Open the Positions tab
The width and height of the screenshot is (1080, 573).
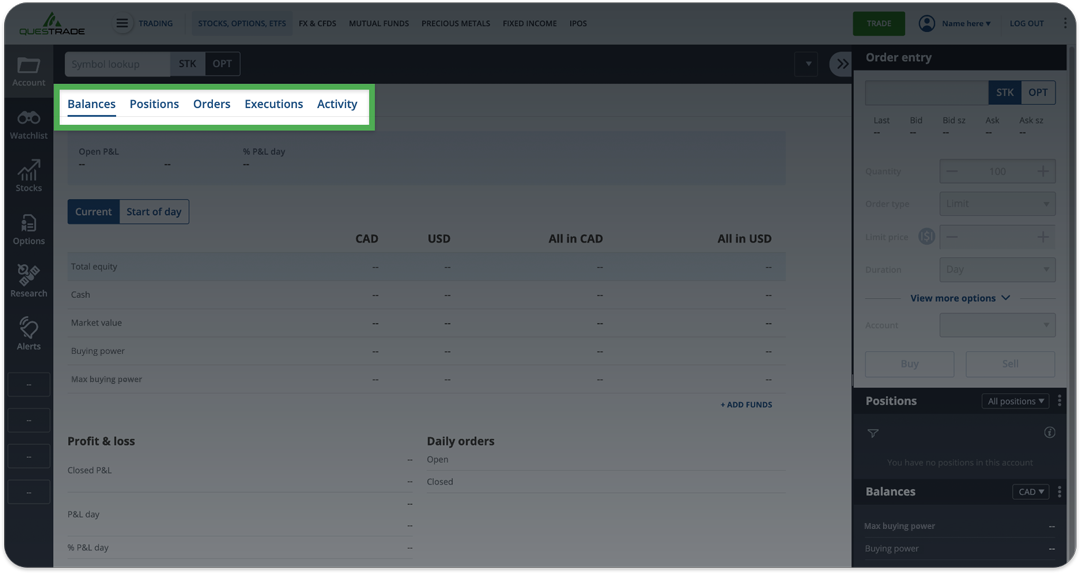click(154, 104)
